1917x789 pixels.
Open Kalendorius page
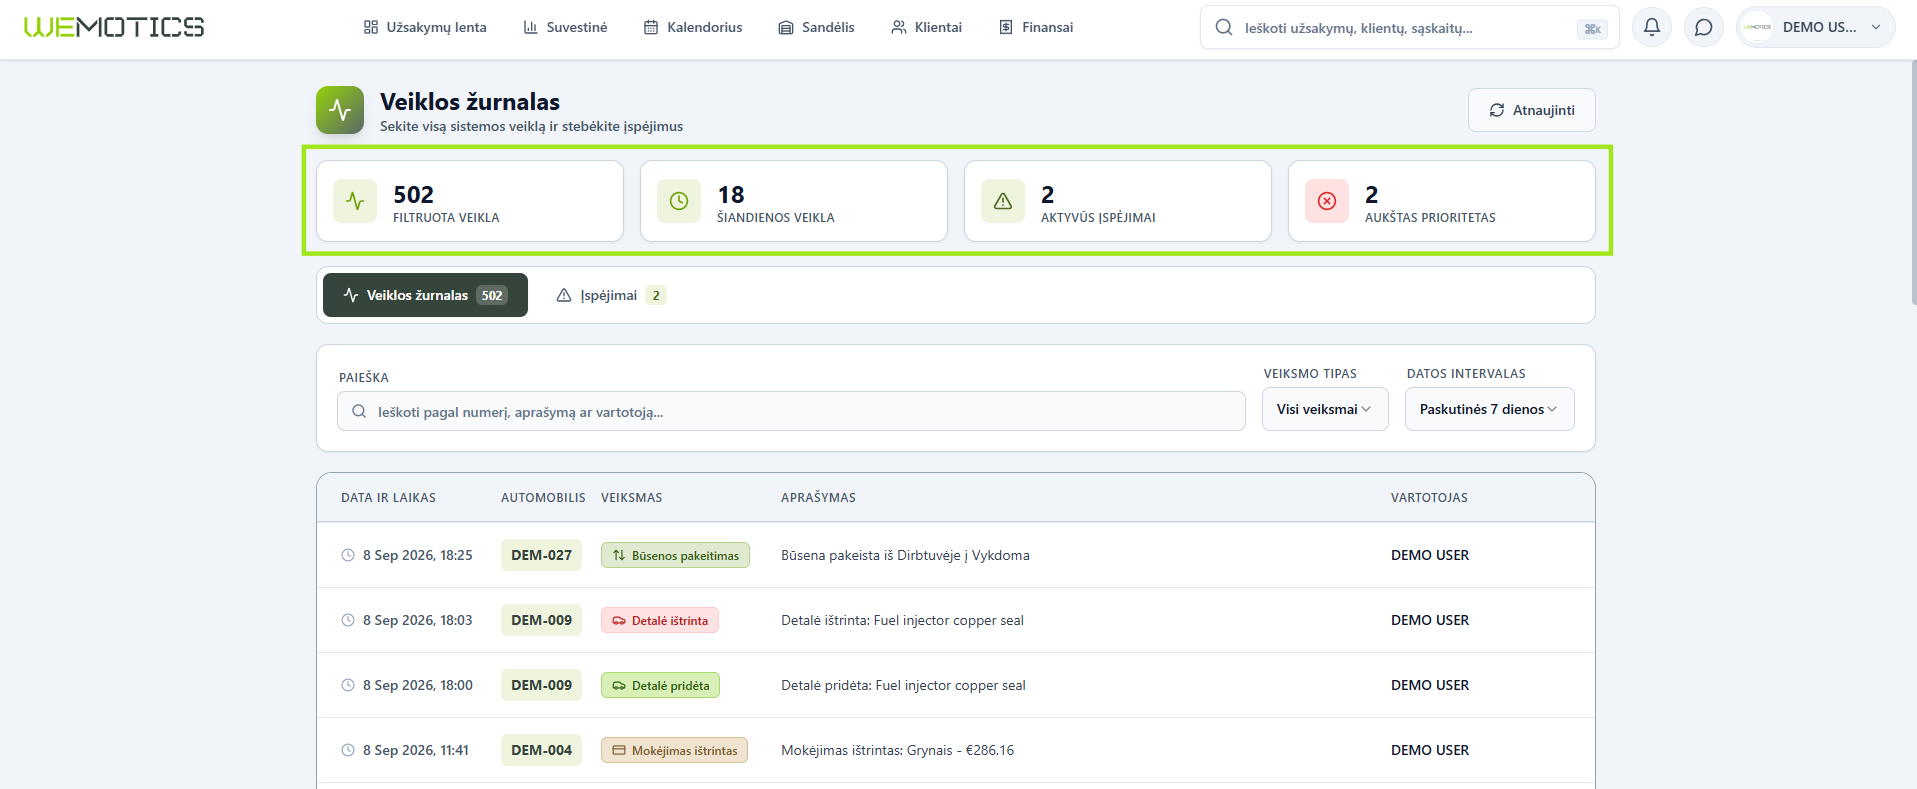pos(693,27)
